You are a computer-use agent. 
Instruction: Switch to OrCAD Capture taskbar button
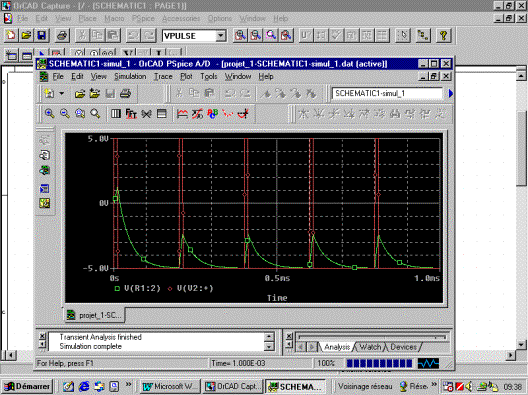click(x=234, y=386)
